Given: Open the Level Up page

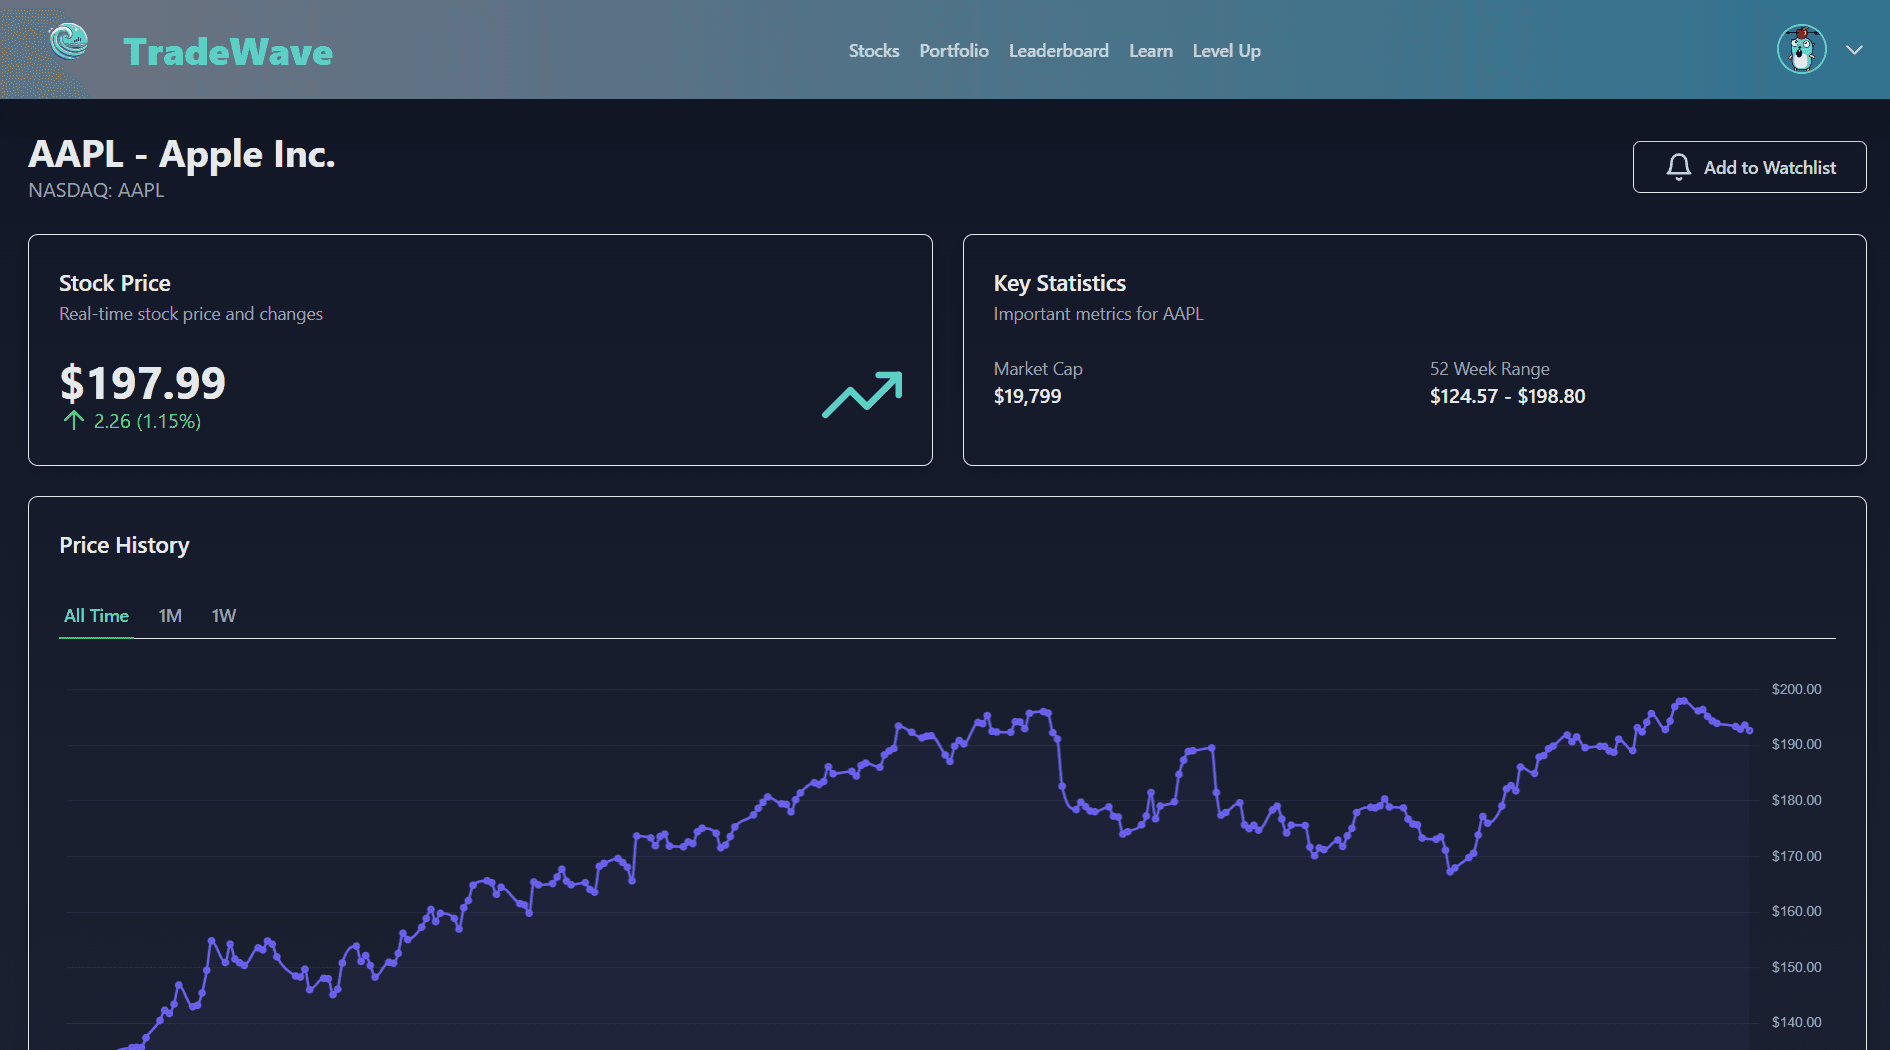Looking at the screenshot, I should 1226,50.
